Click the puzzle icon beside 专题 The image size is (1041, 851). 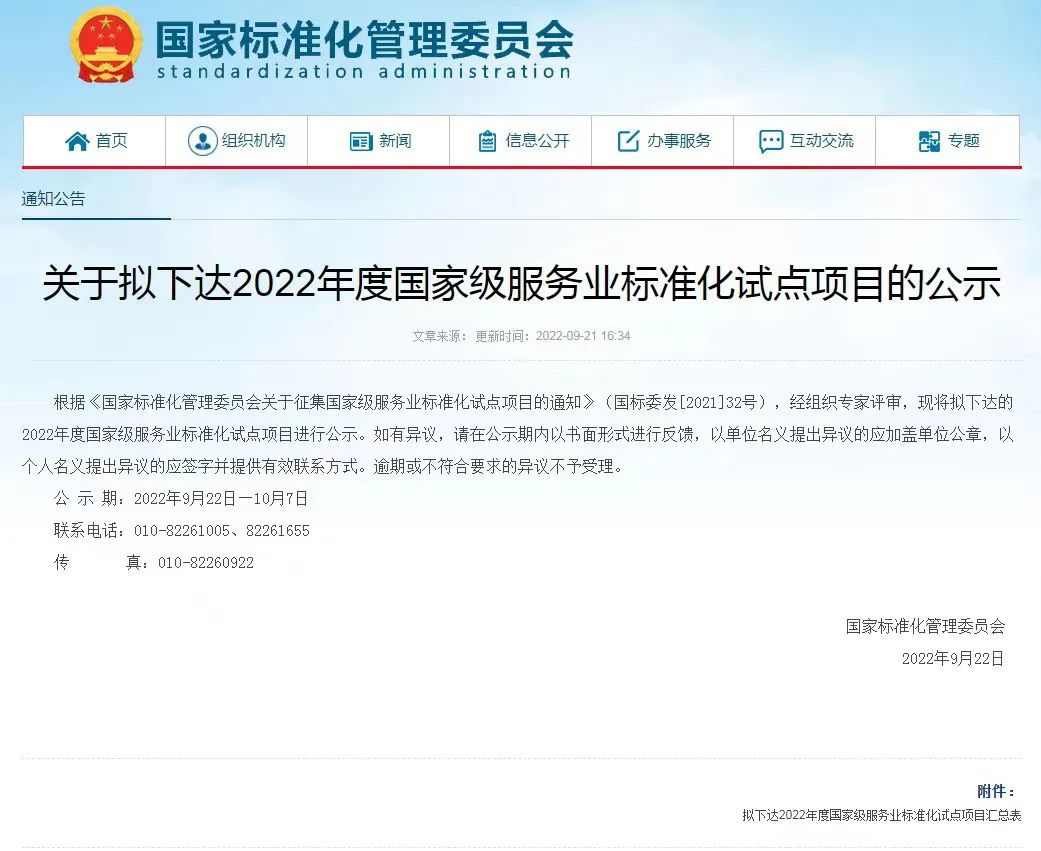coord(929,141)
